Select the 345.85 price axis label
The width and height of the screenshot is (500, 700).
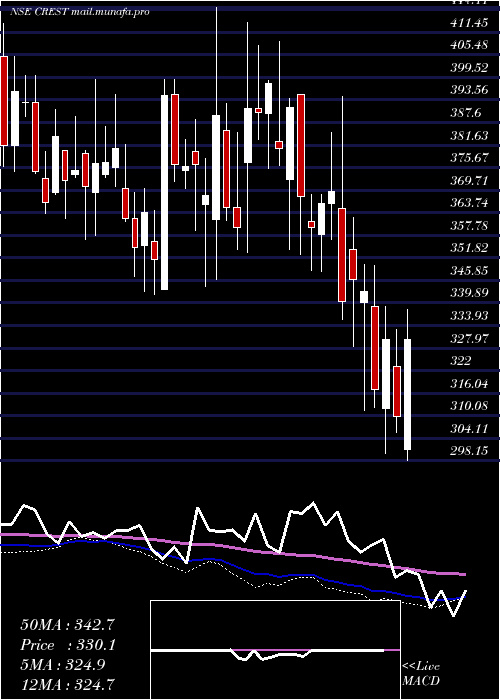tap(469, 271)
